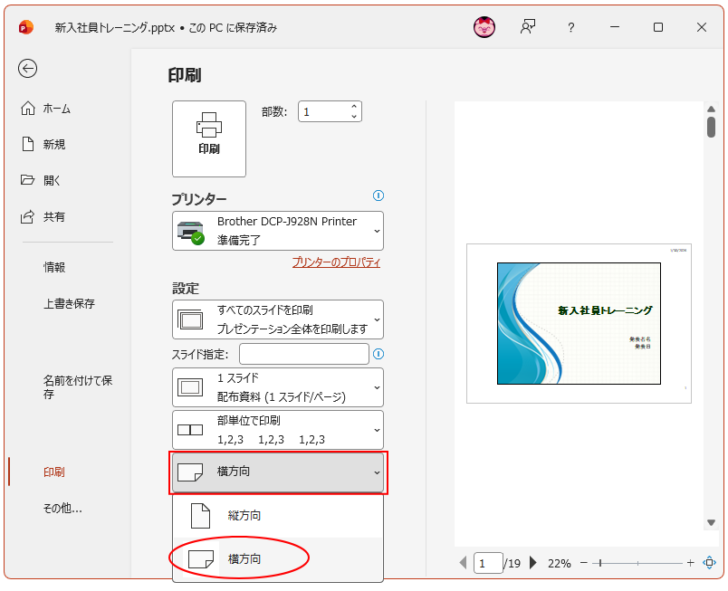Select 名前を付けて保存 (Save As)
728x591 pixels.
point(78,387)
